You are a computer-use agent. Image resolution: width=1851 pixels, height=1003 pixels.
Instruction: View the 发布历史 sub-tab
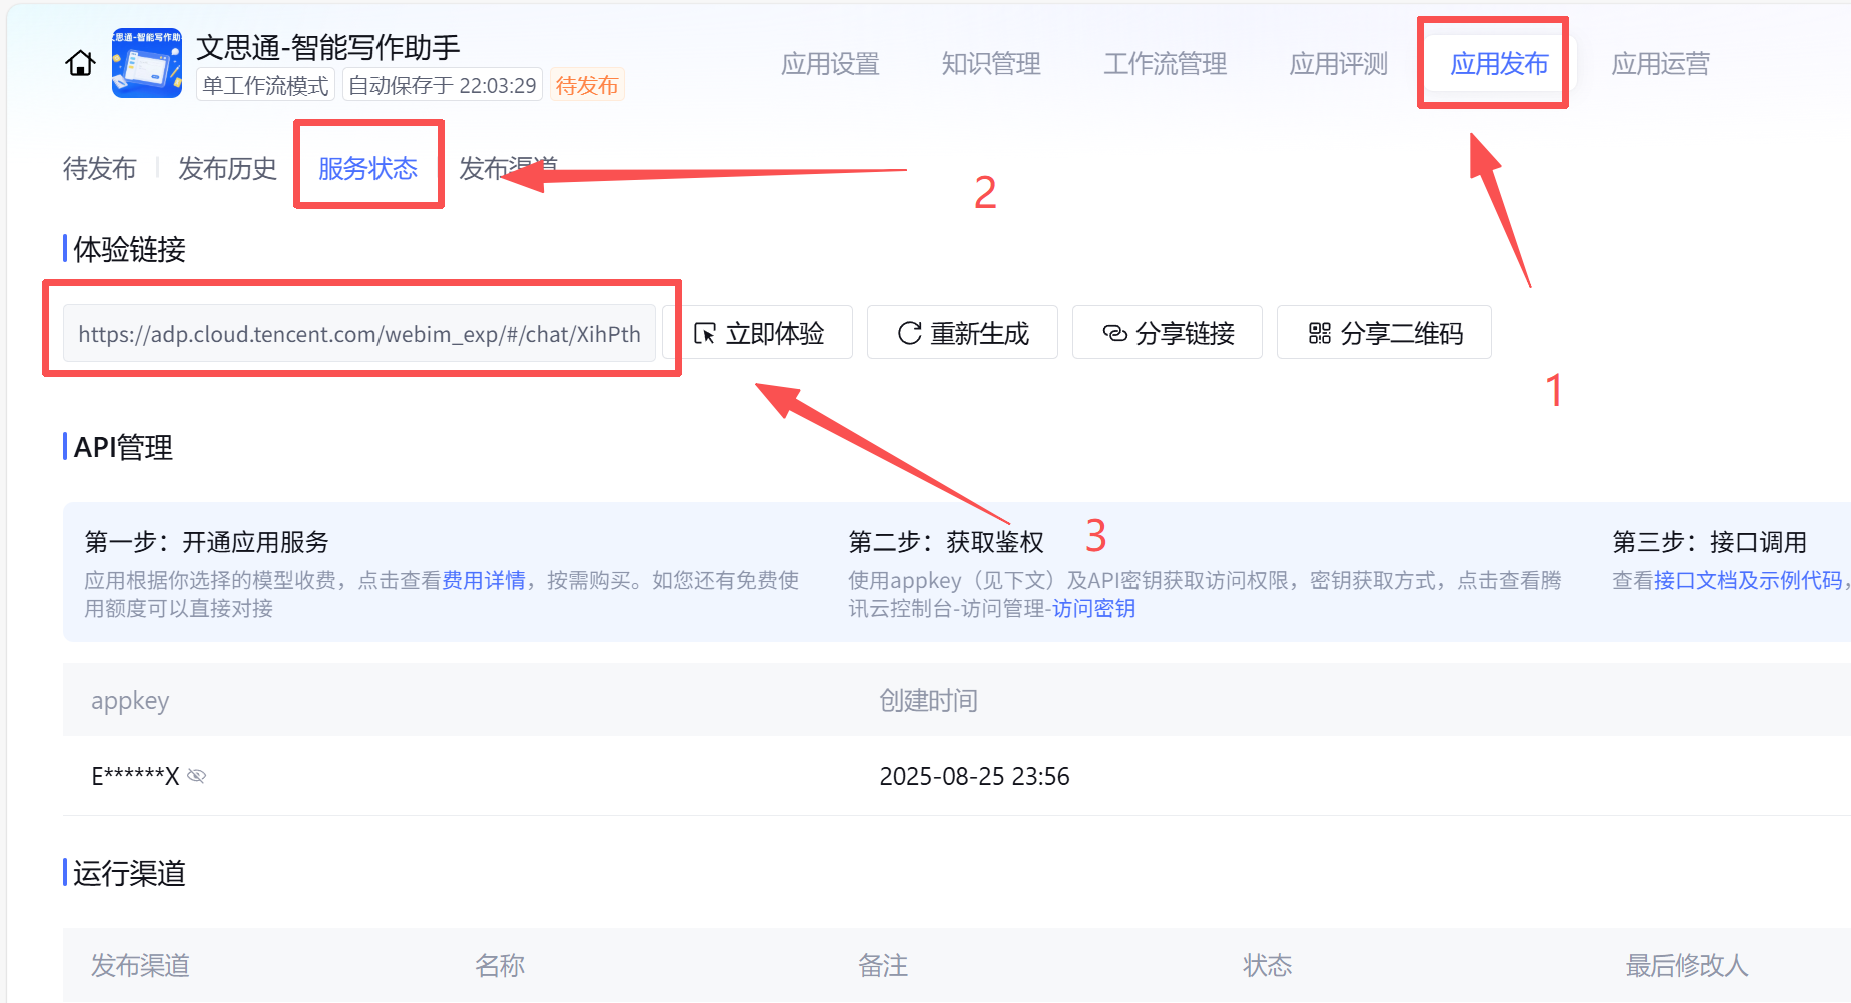[227, 168]
